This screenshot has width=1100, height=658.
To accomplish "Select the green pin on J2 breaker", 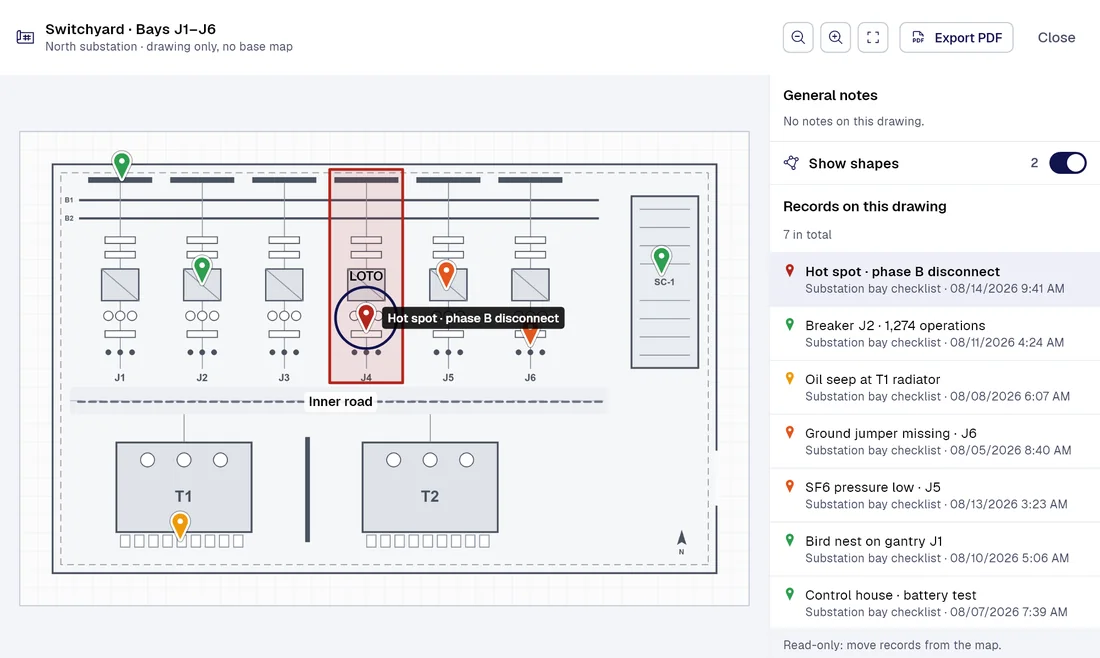I will coord(202,270).
